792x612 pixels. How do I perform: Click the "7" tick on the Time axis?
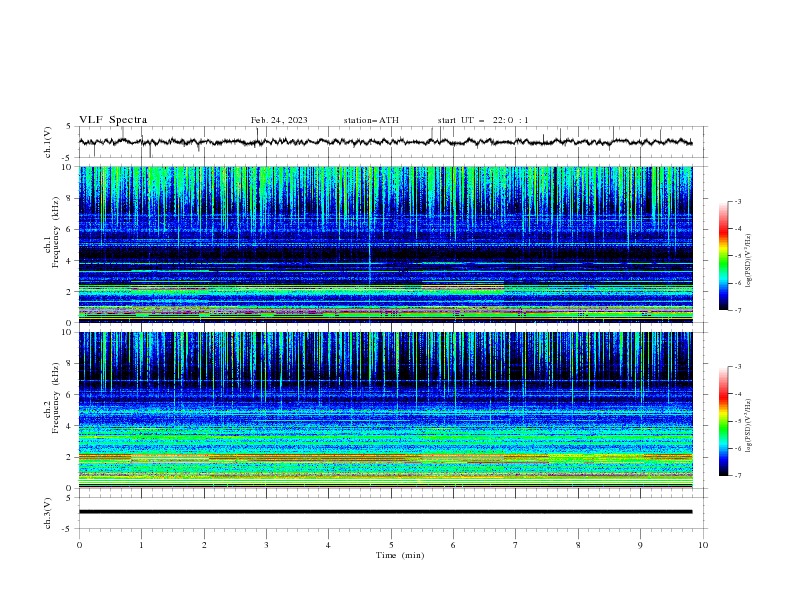pyautogui.click(x=516, y=545)
